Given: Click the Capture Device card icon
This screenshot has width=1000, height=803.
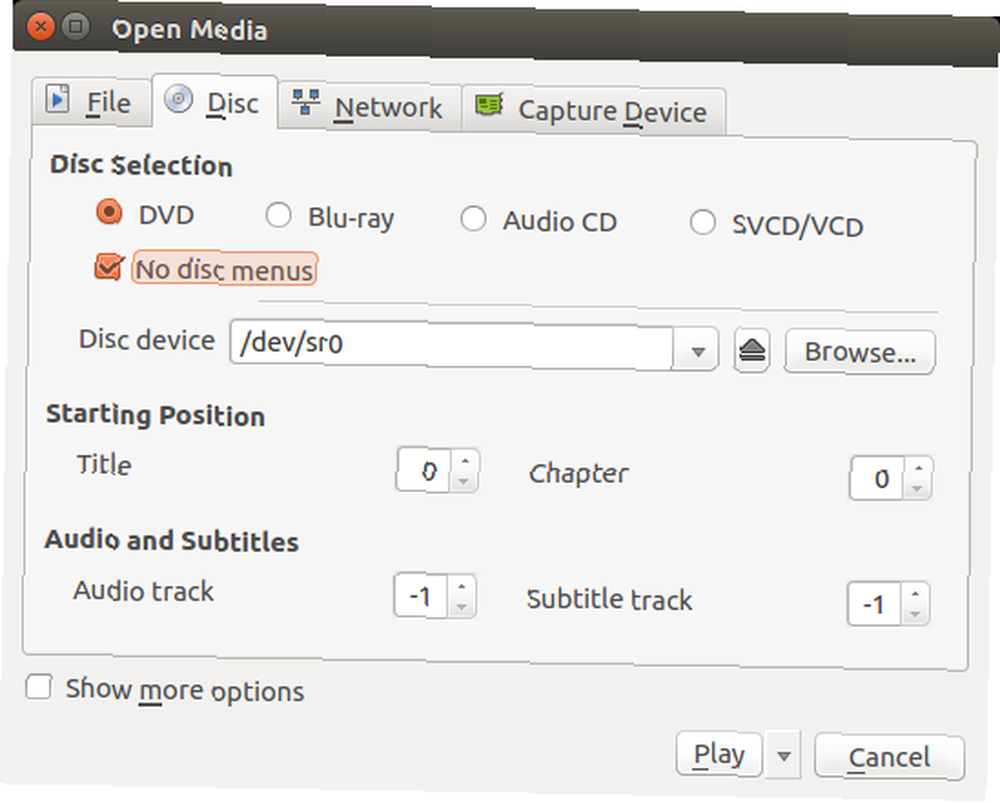Looking at the screenshot, I should [489, 105].
